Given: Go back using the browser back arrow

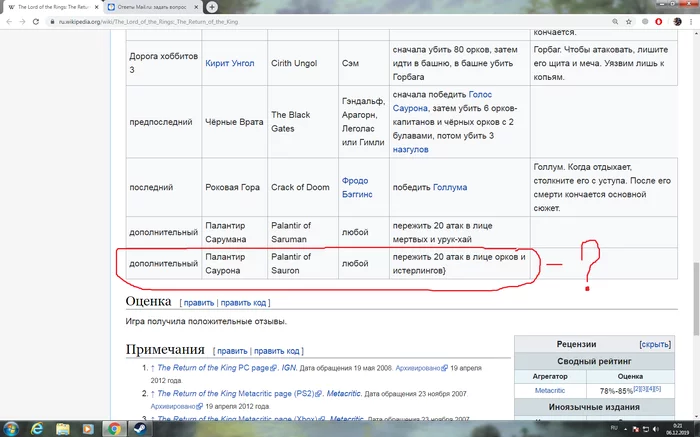Looking at the screenshot, I should point(9,21).
